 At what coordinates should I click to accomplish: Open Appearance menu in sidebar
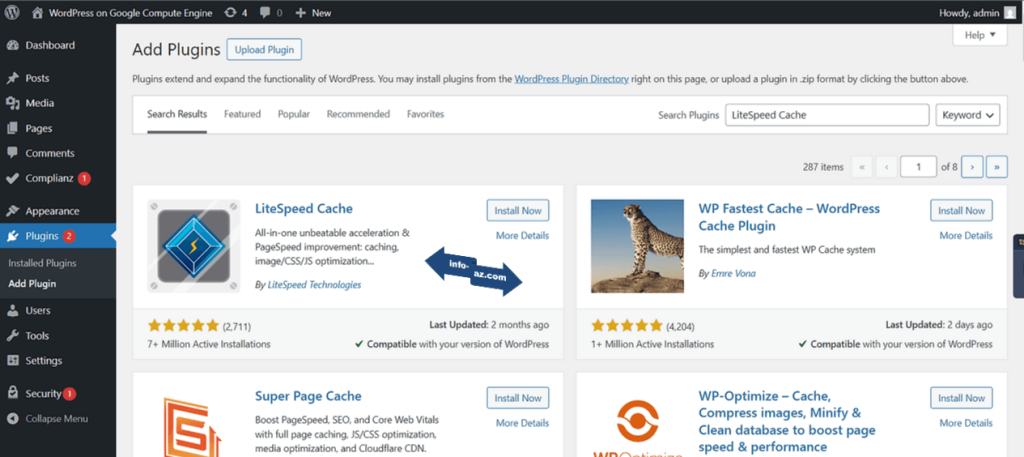point(52,211)
